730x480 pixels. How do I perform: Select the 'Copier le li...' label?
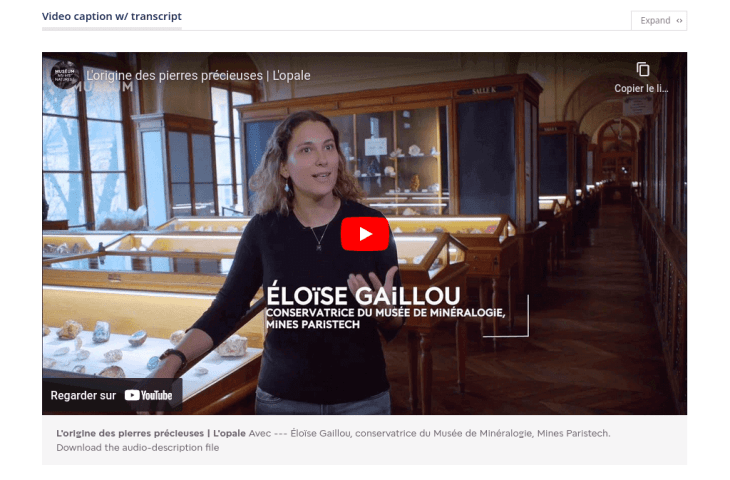(x=641, y=88)
